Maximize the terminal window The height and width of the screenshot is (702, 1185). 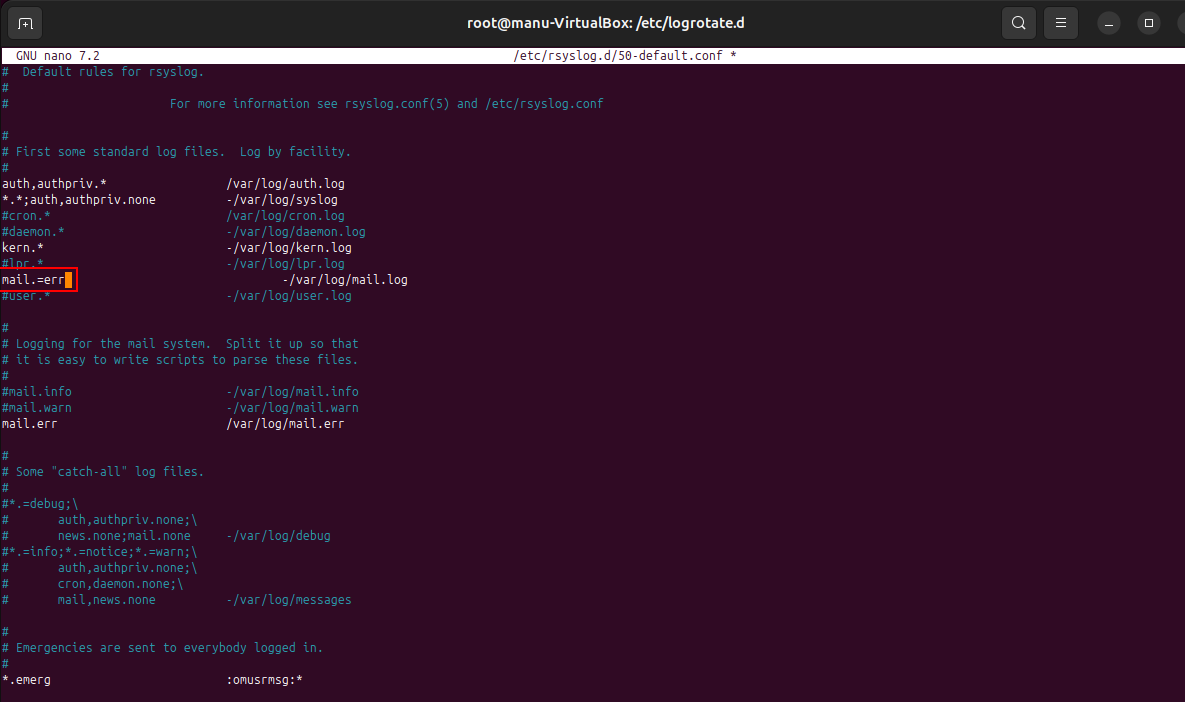click(1149, 23)
